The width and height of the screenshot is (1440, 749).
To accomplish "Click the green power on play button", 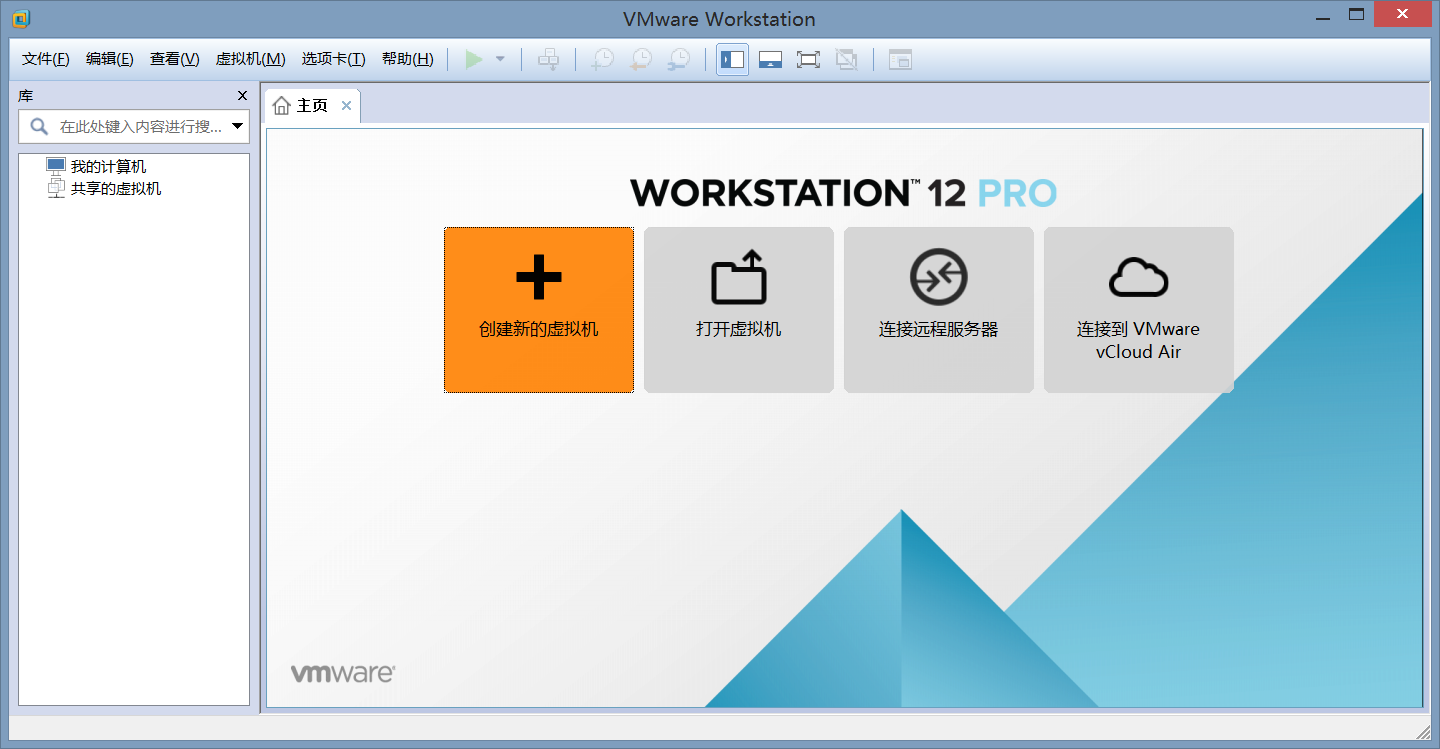I will 474,60.
